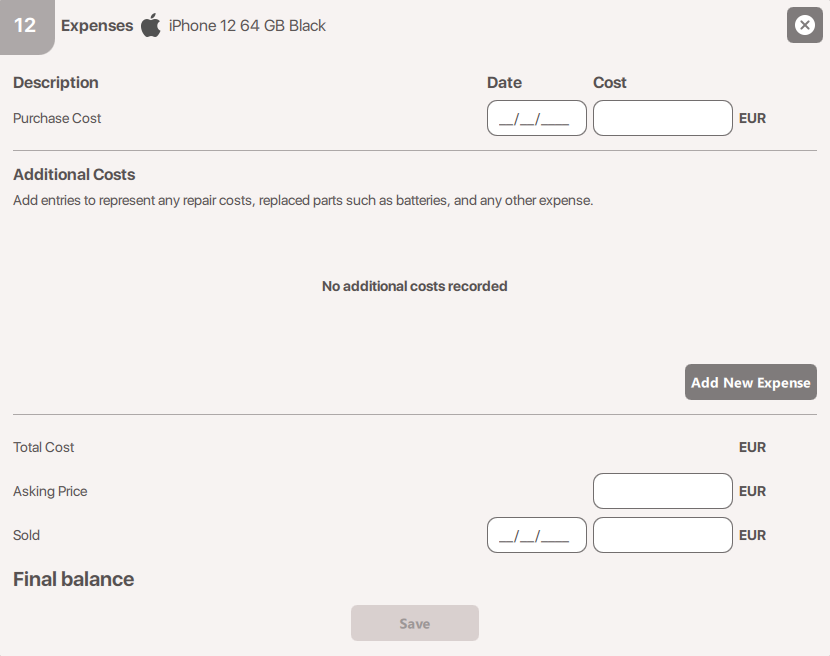Focus the Purchase Cost date field
This screenshot has width=830, height=656.
(536, 118)
